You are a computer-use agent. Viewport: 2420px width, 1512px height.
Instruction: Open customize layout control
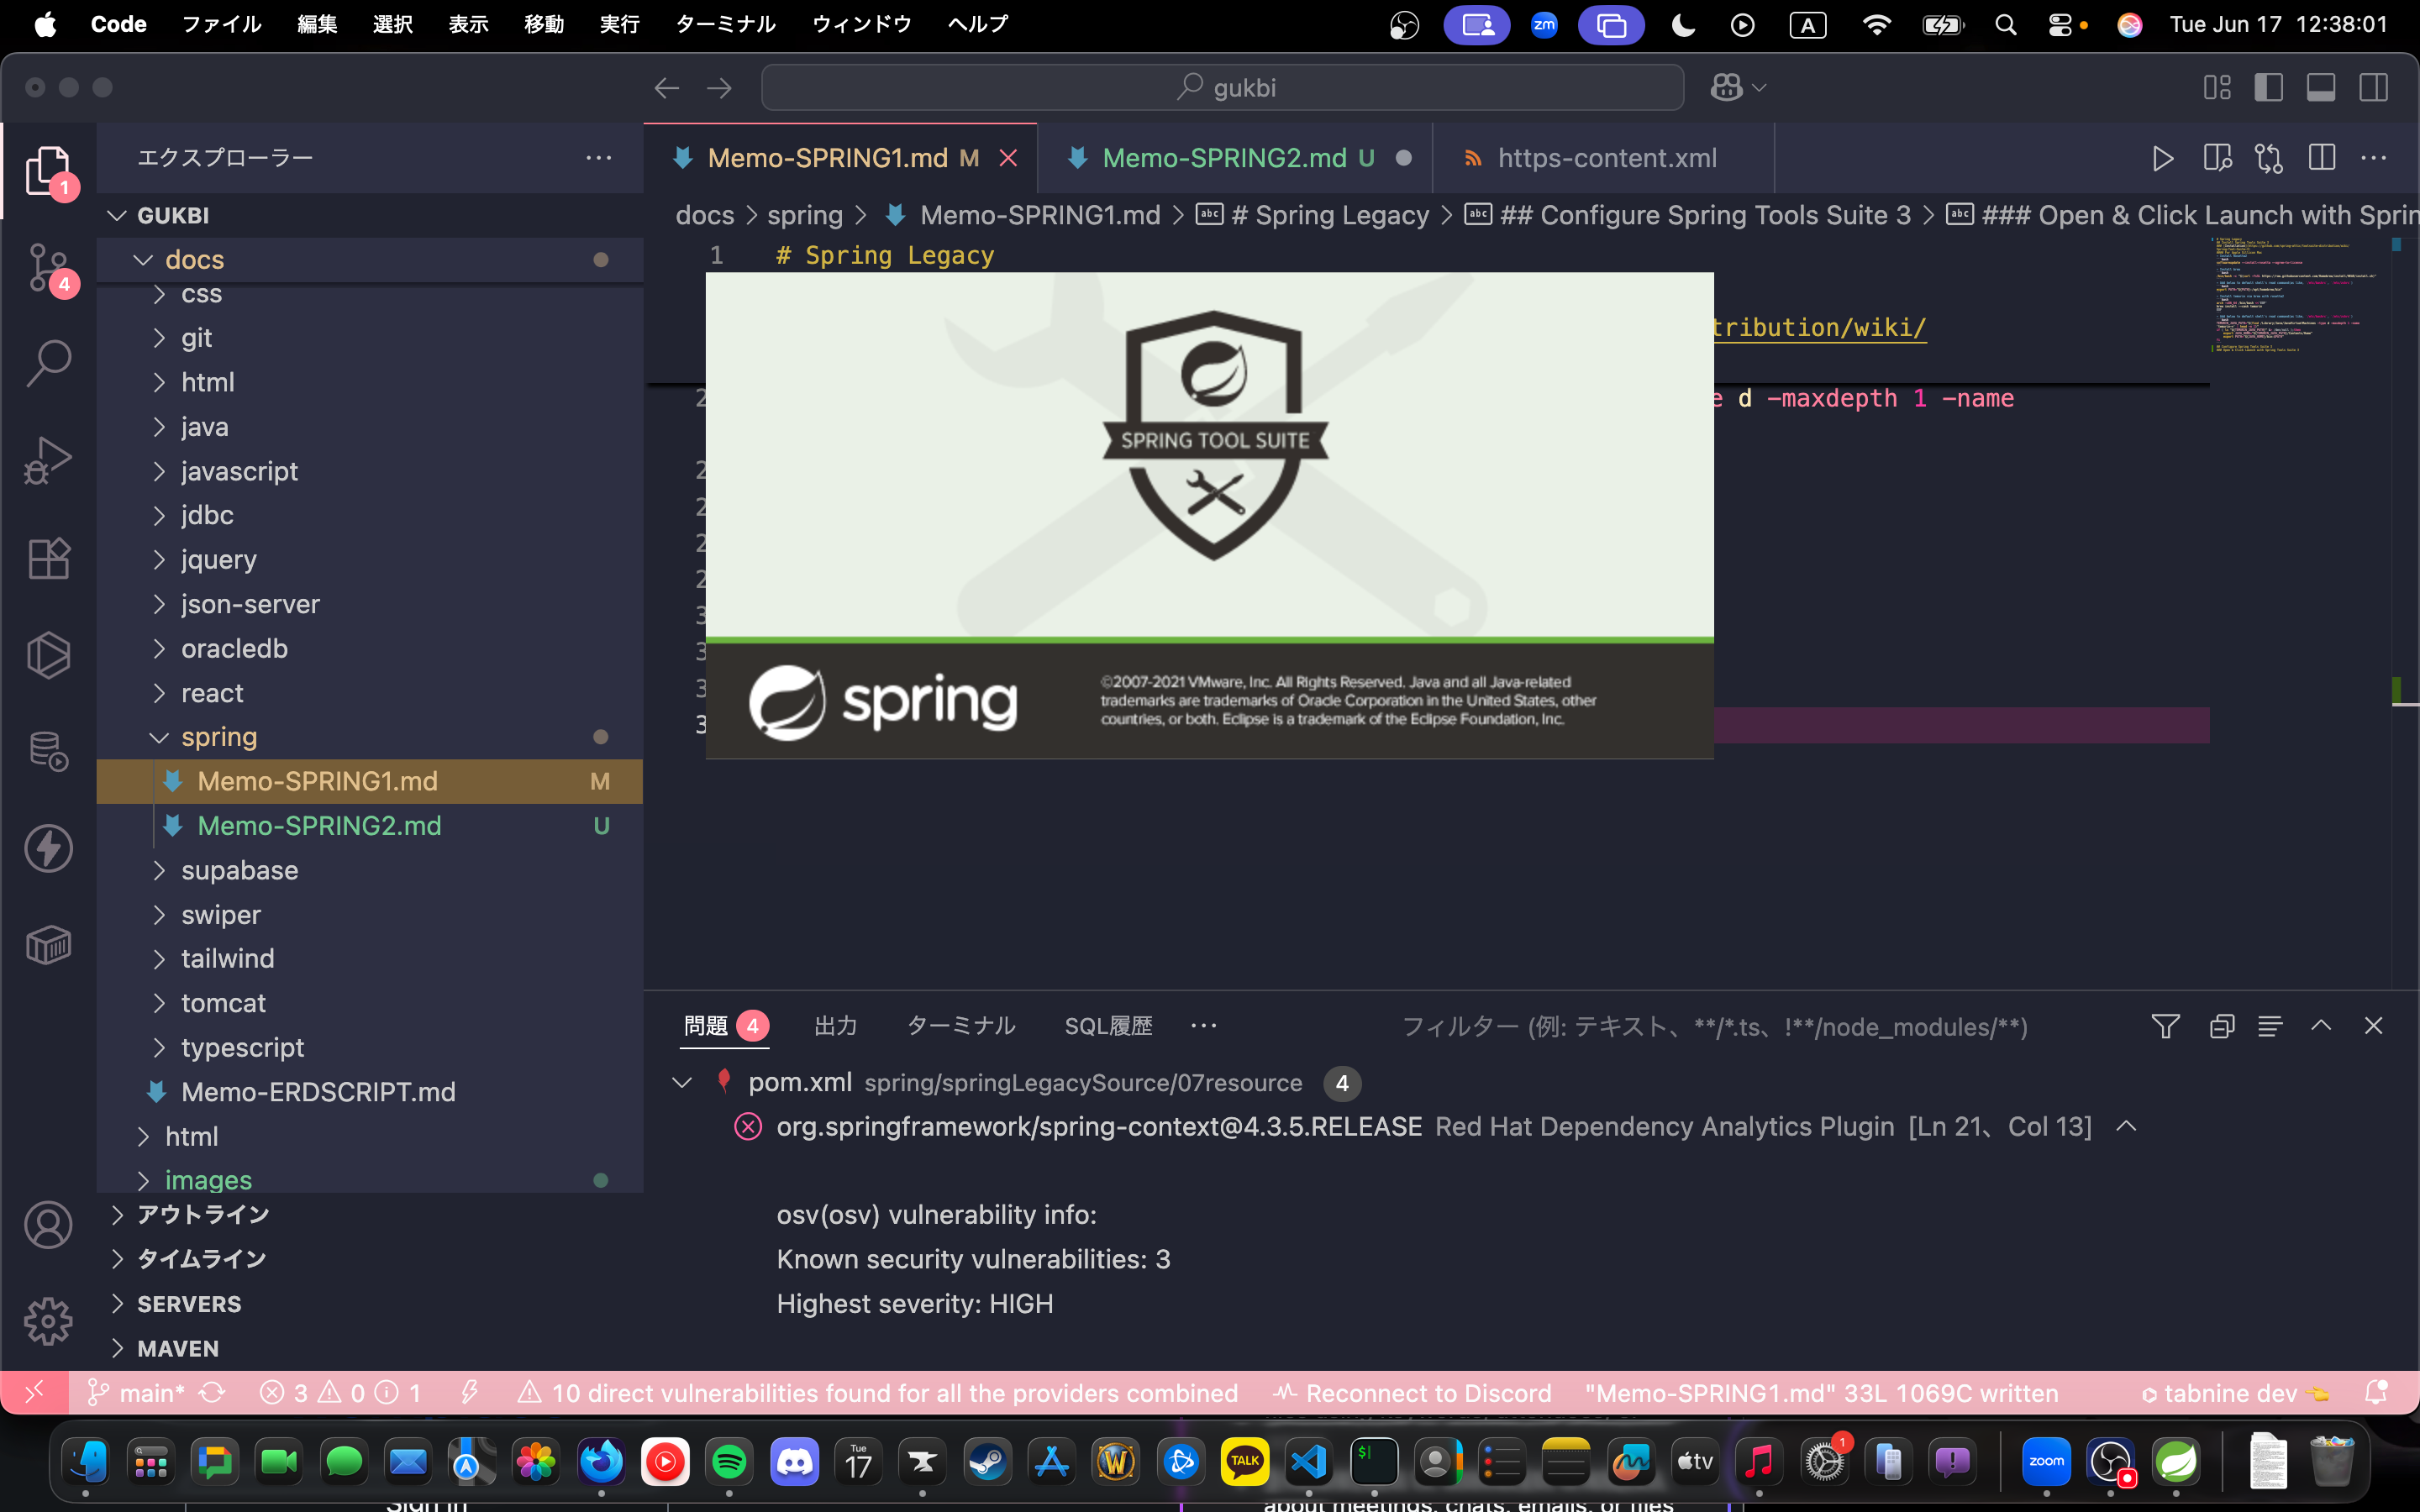point(2217,88)
